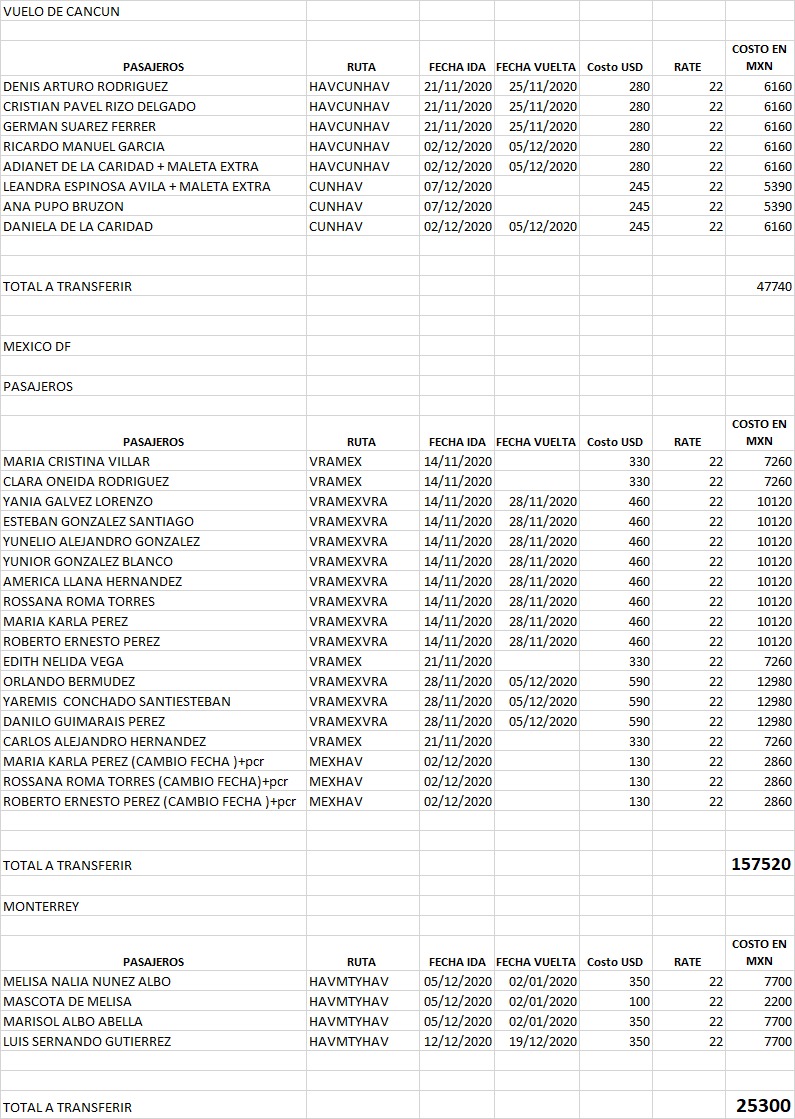Viewport: 795px width, 1119px height.
Task: Select the LUIS SERNANDO GUTIERREZ cell
Action: (153, 1041)
